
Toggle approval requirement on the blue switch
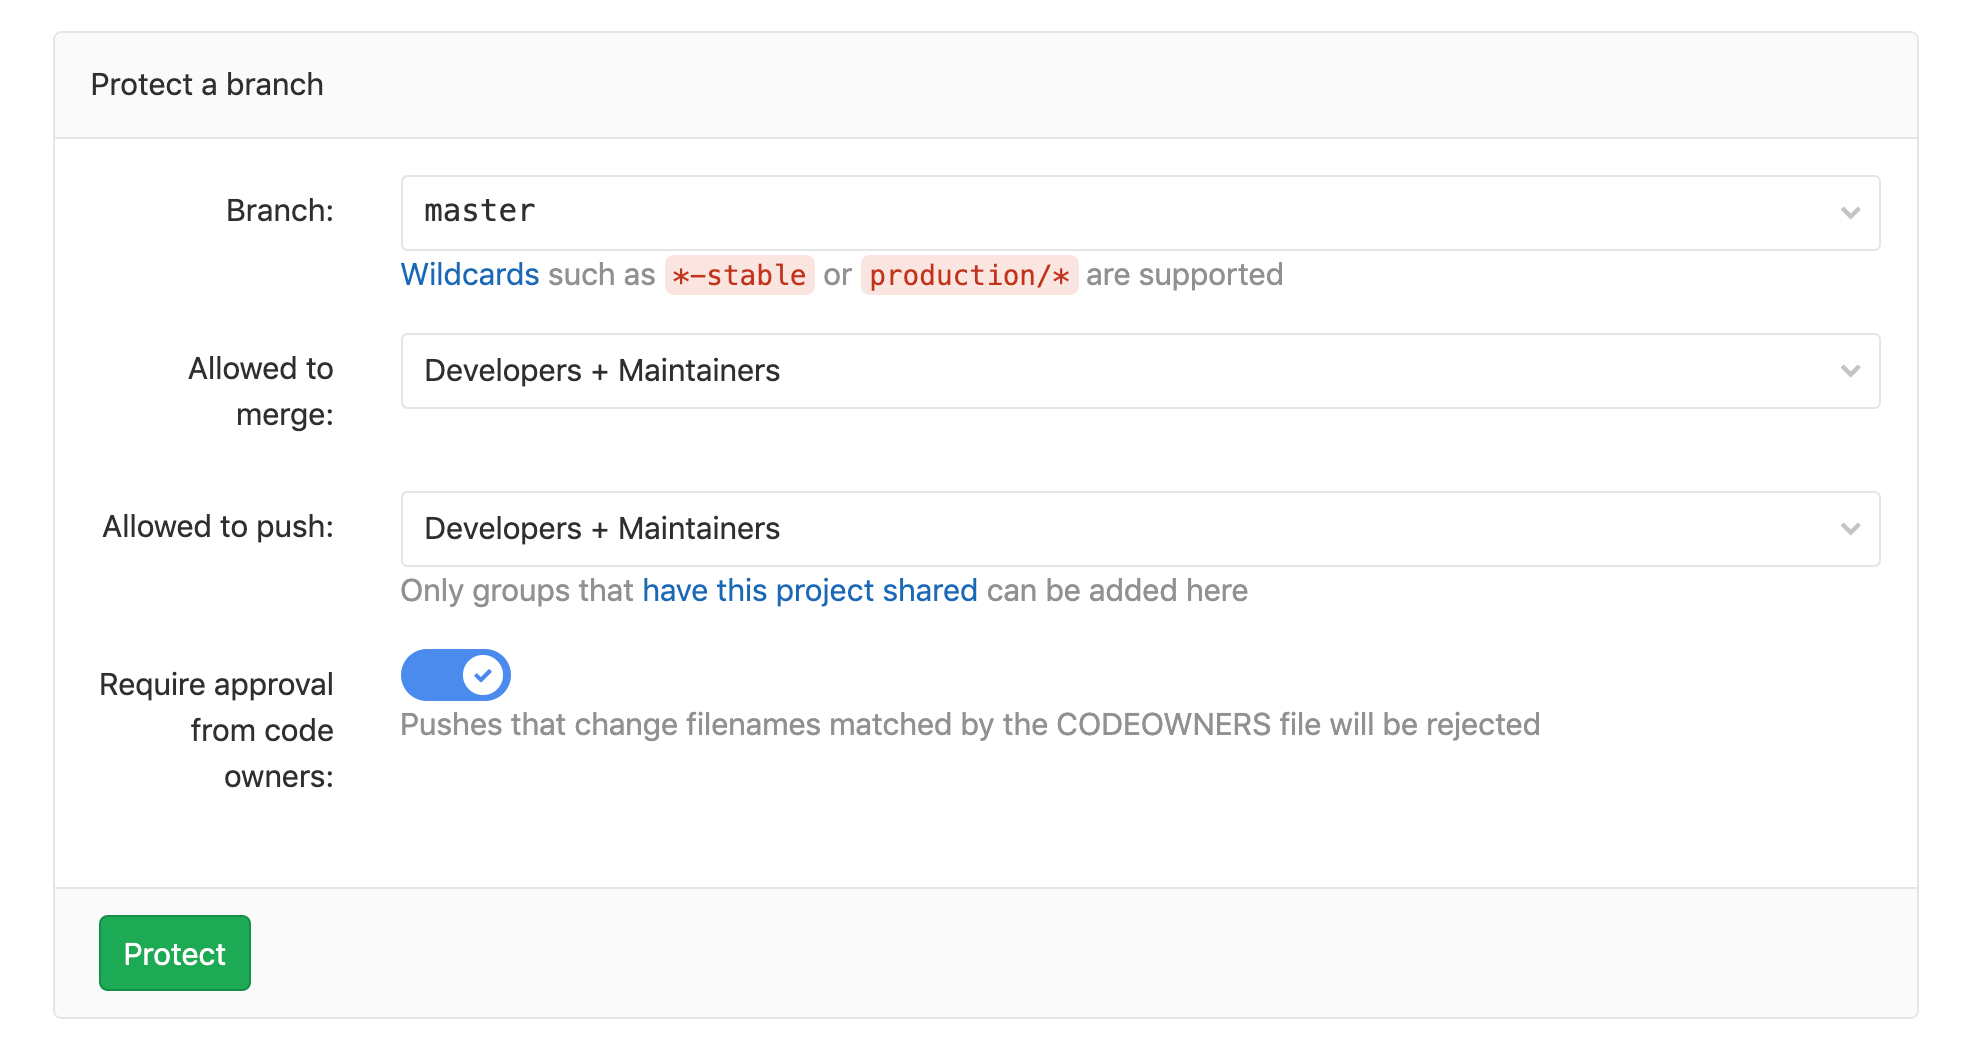point(455,675)
